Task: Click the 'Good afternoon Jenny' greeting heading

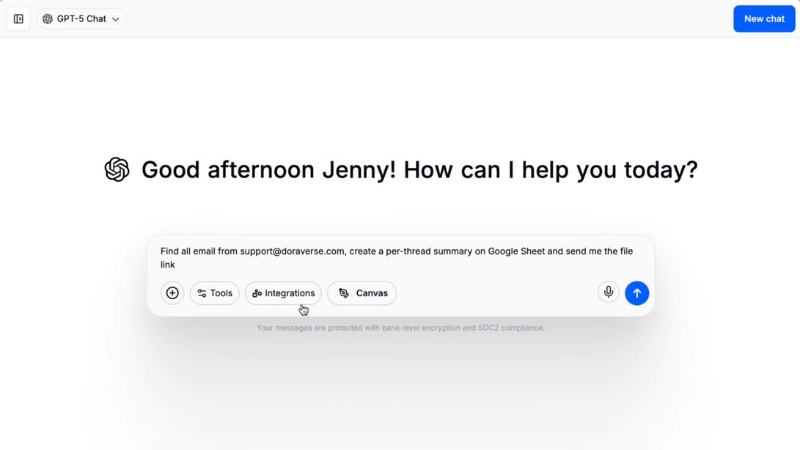Action: pos(419,169)
